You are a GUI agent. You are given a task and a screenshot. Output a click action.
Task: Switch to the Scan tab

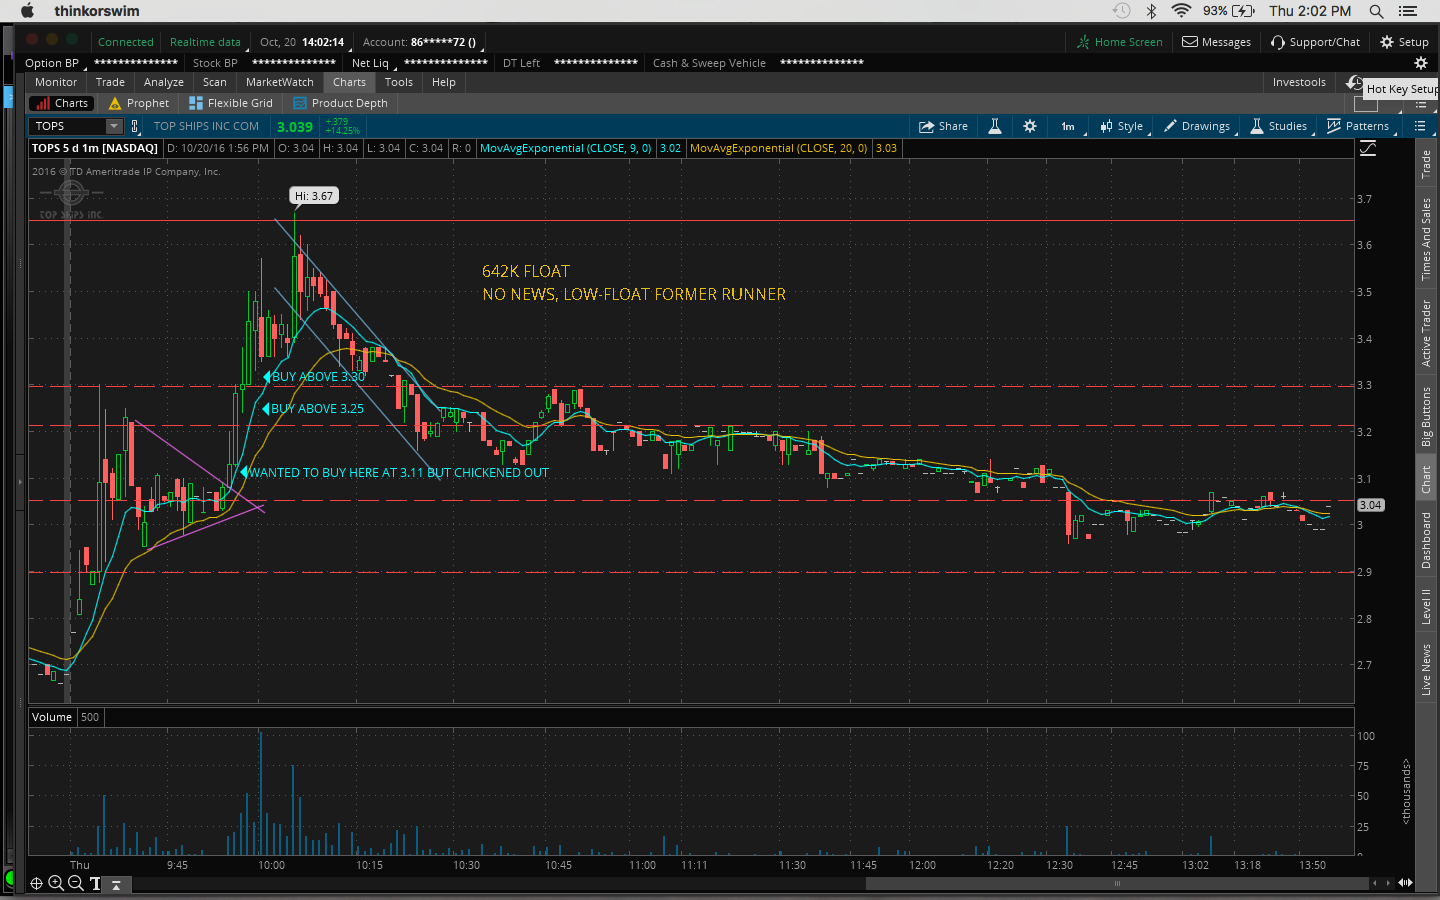point(214,82)
